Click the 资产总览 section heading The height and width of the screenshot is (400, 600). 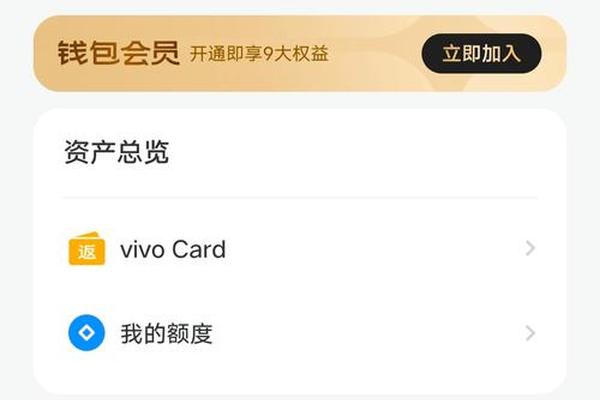click(116, 152)
